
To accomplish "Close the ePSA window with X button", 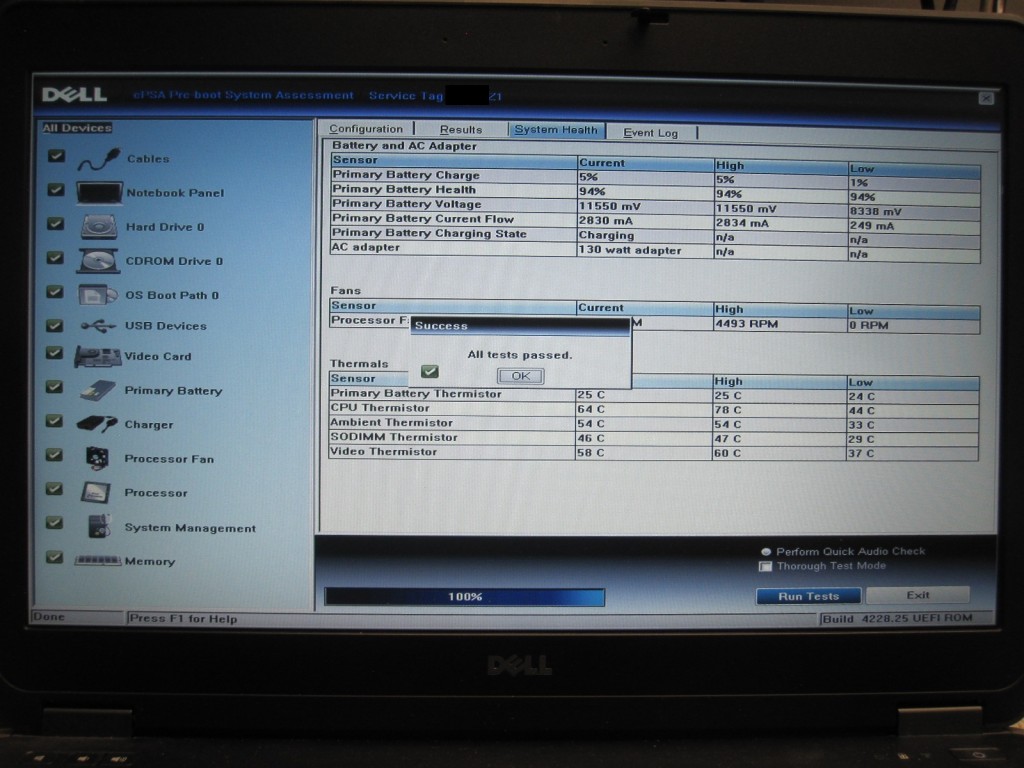I will (986, 98).
